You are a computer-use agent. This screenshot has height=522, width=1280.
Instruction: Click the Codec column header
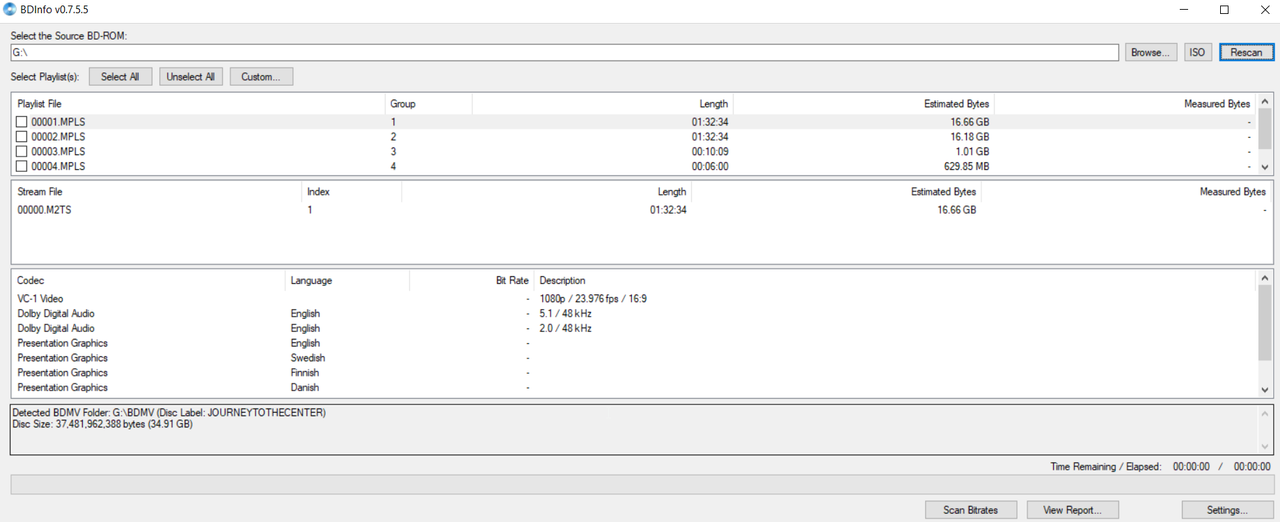149,281
